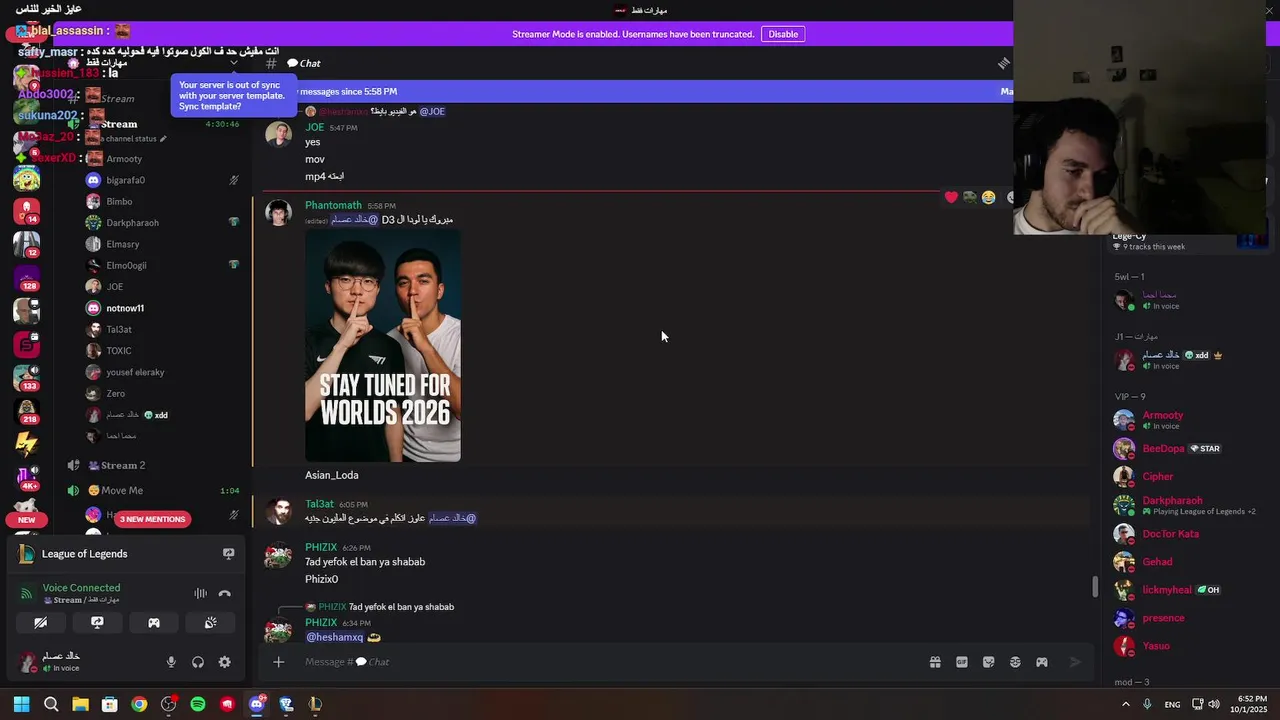Open Yasuo in member list

point(1156,646)
